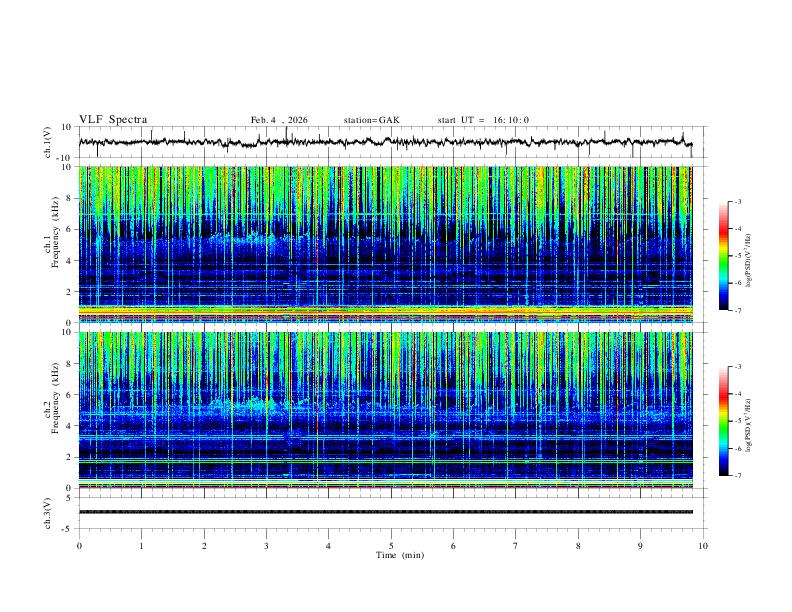Click the "8" tick on ch.1 frequency axis

coord(69,198)
